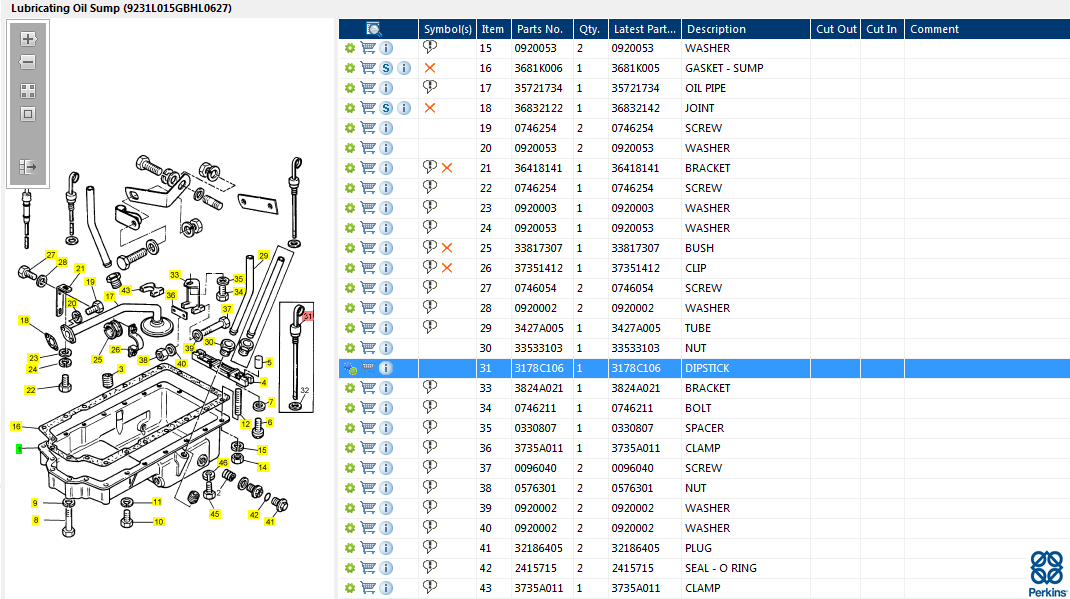The height and width of the screenshot is (599, 1070).
Task: Sort by the Qty. column header
Action: click(x=590, y=29)
